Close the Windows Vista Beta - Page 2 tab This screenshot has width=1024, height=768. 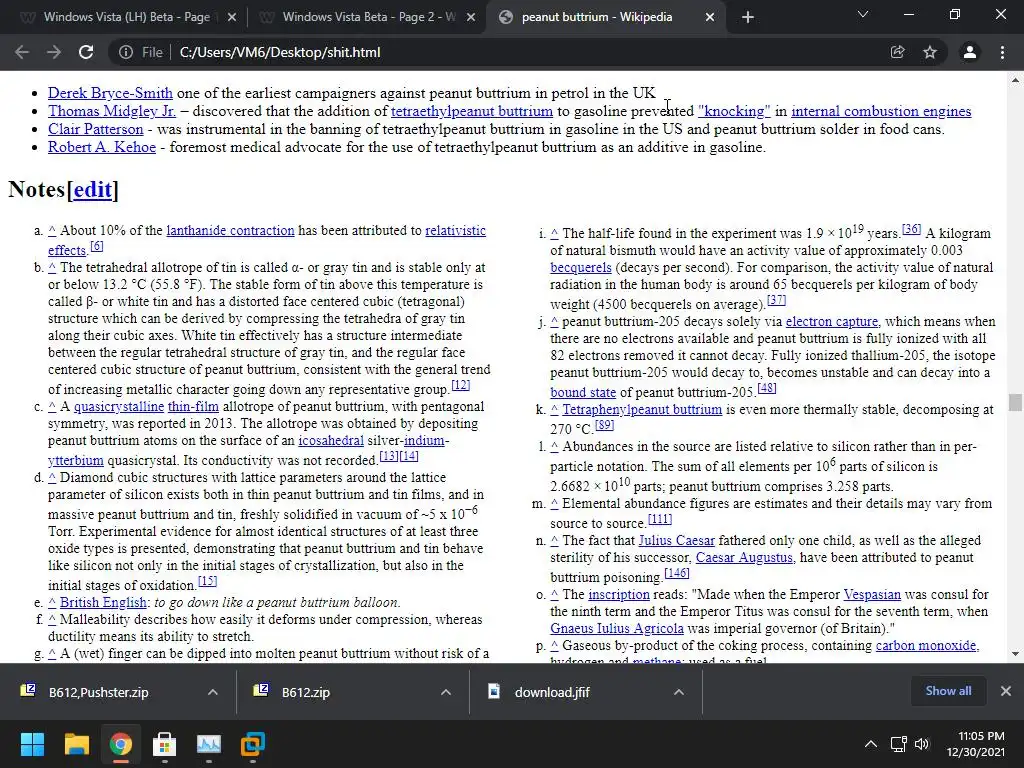[471, 18]
